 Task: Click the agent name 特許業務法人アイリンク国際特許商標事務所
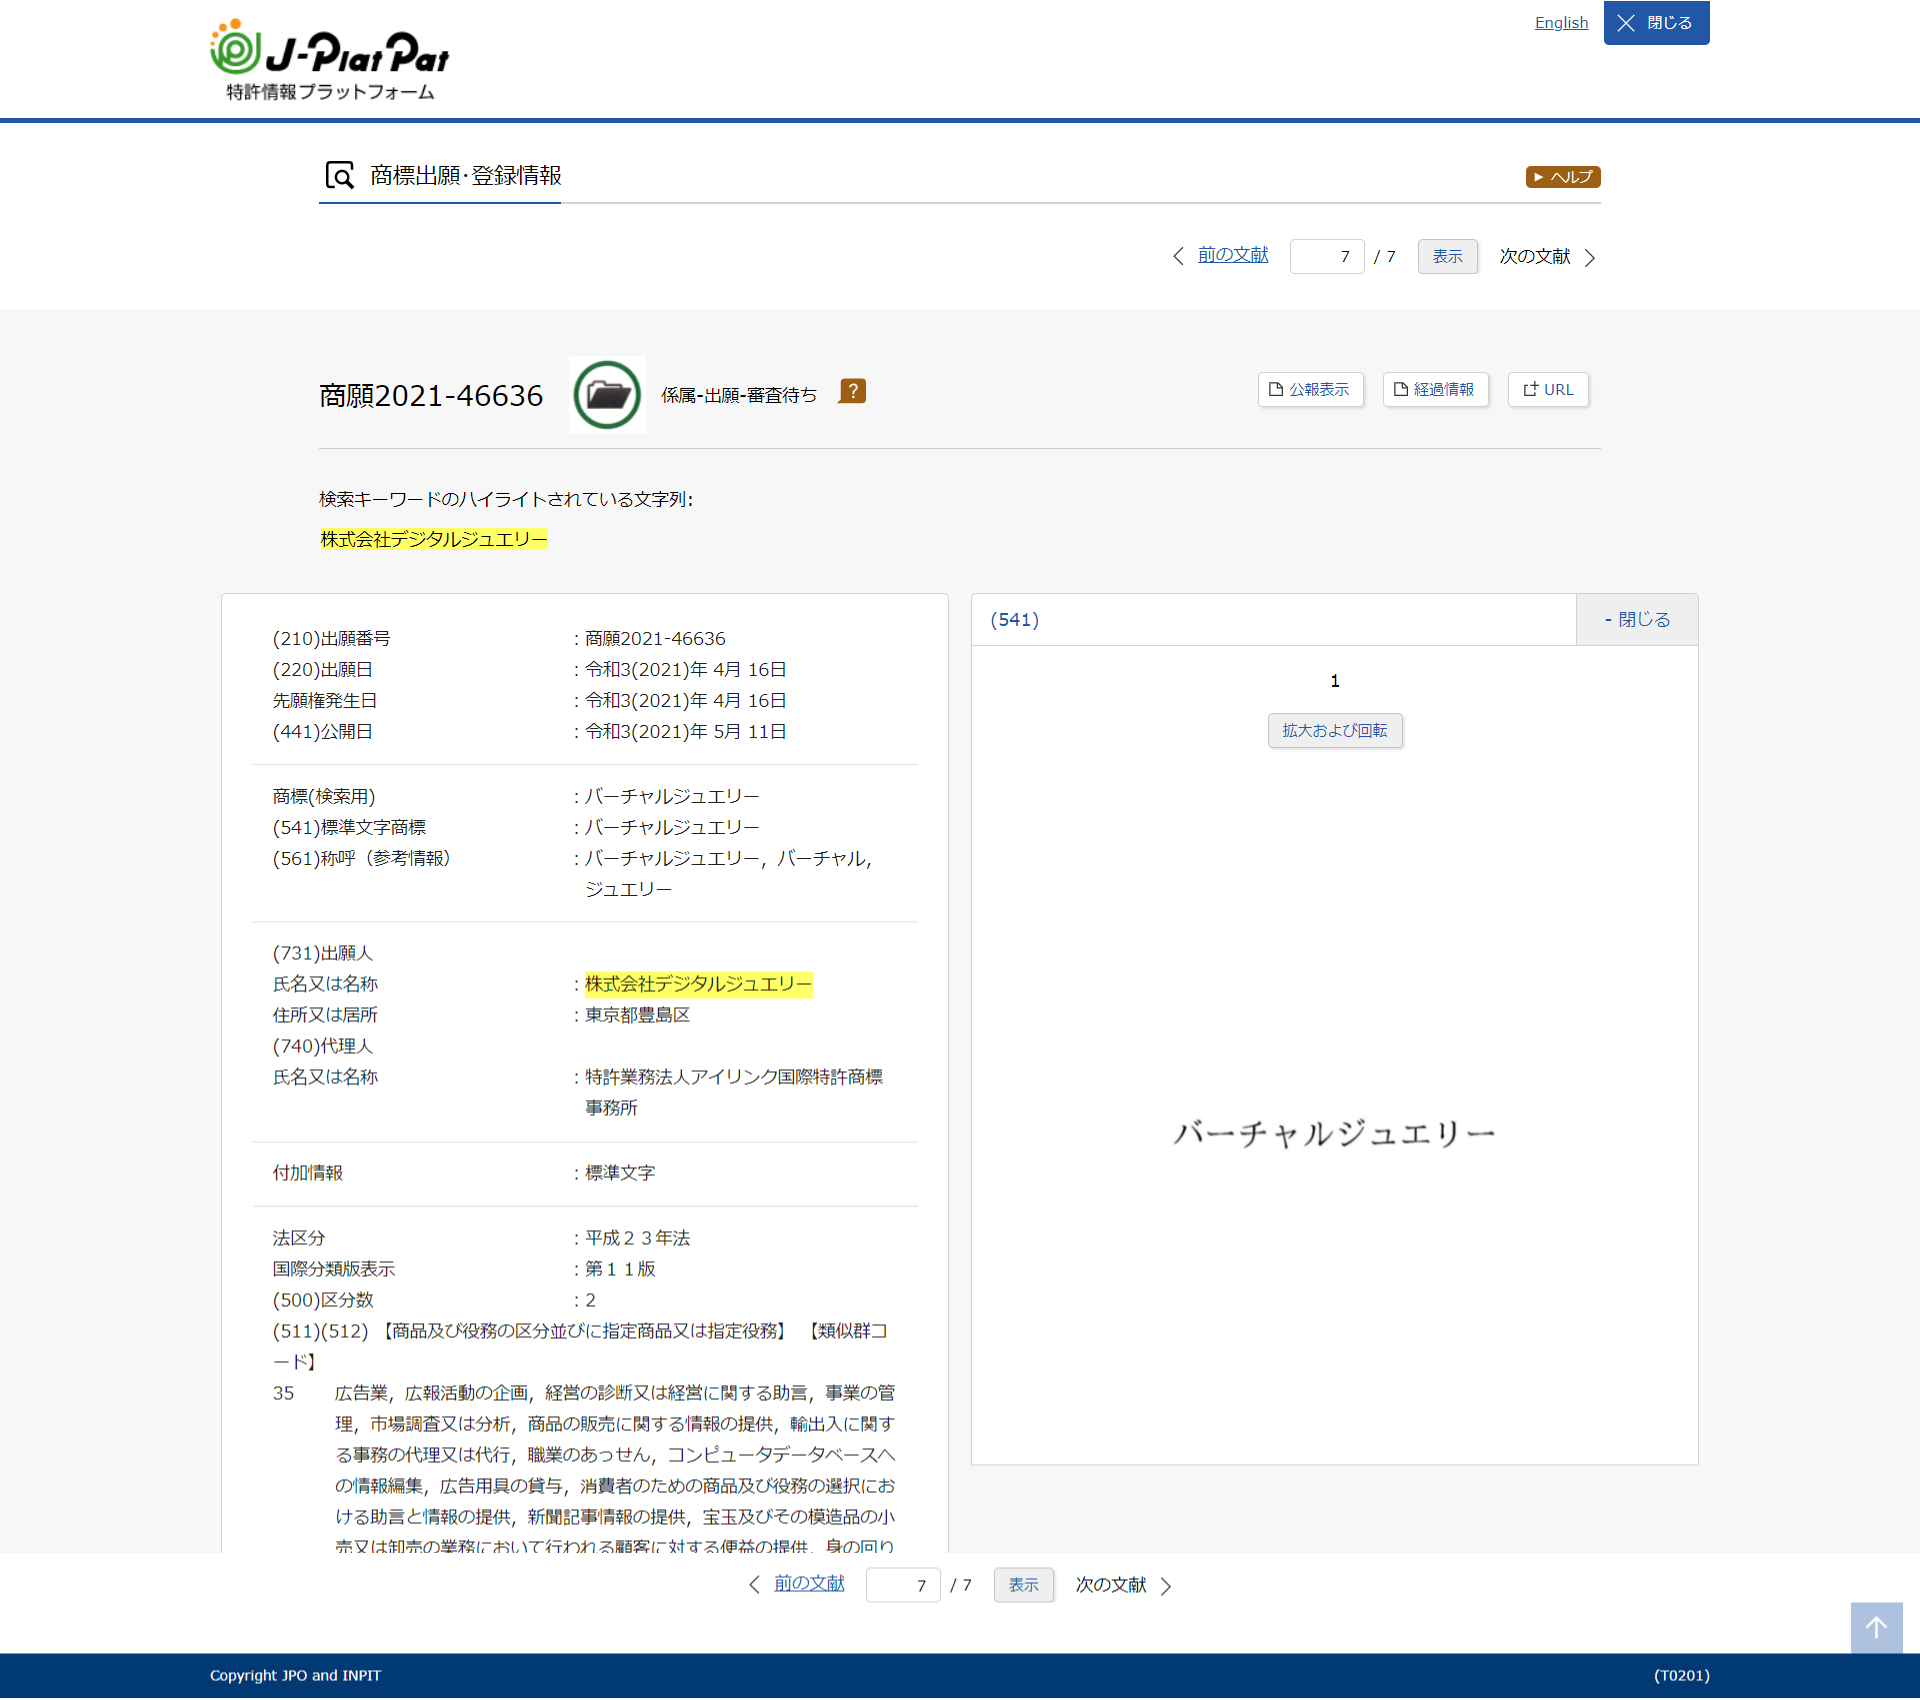click(733, 1093)
